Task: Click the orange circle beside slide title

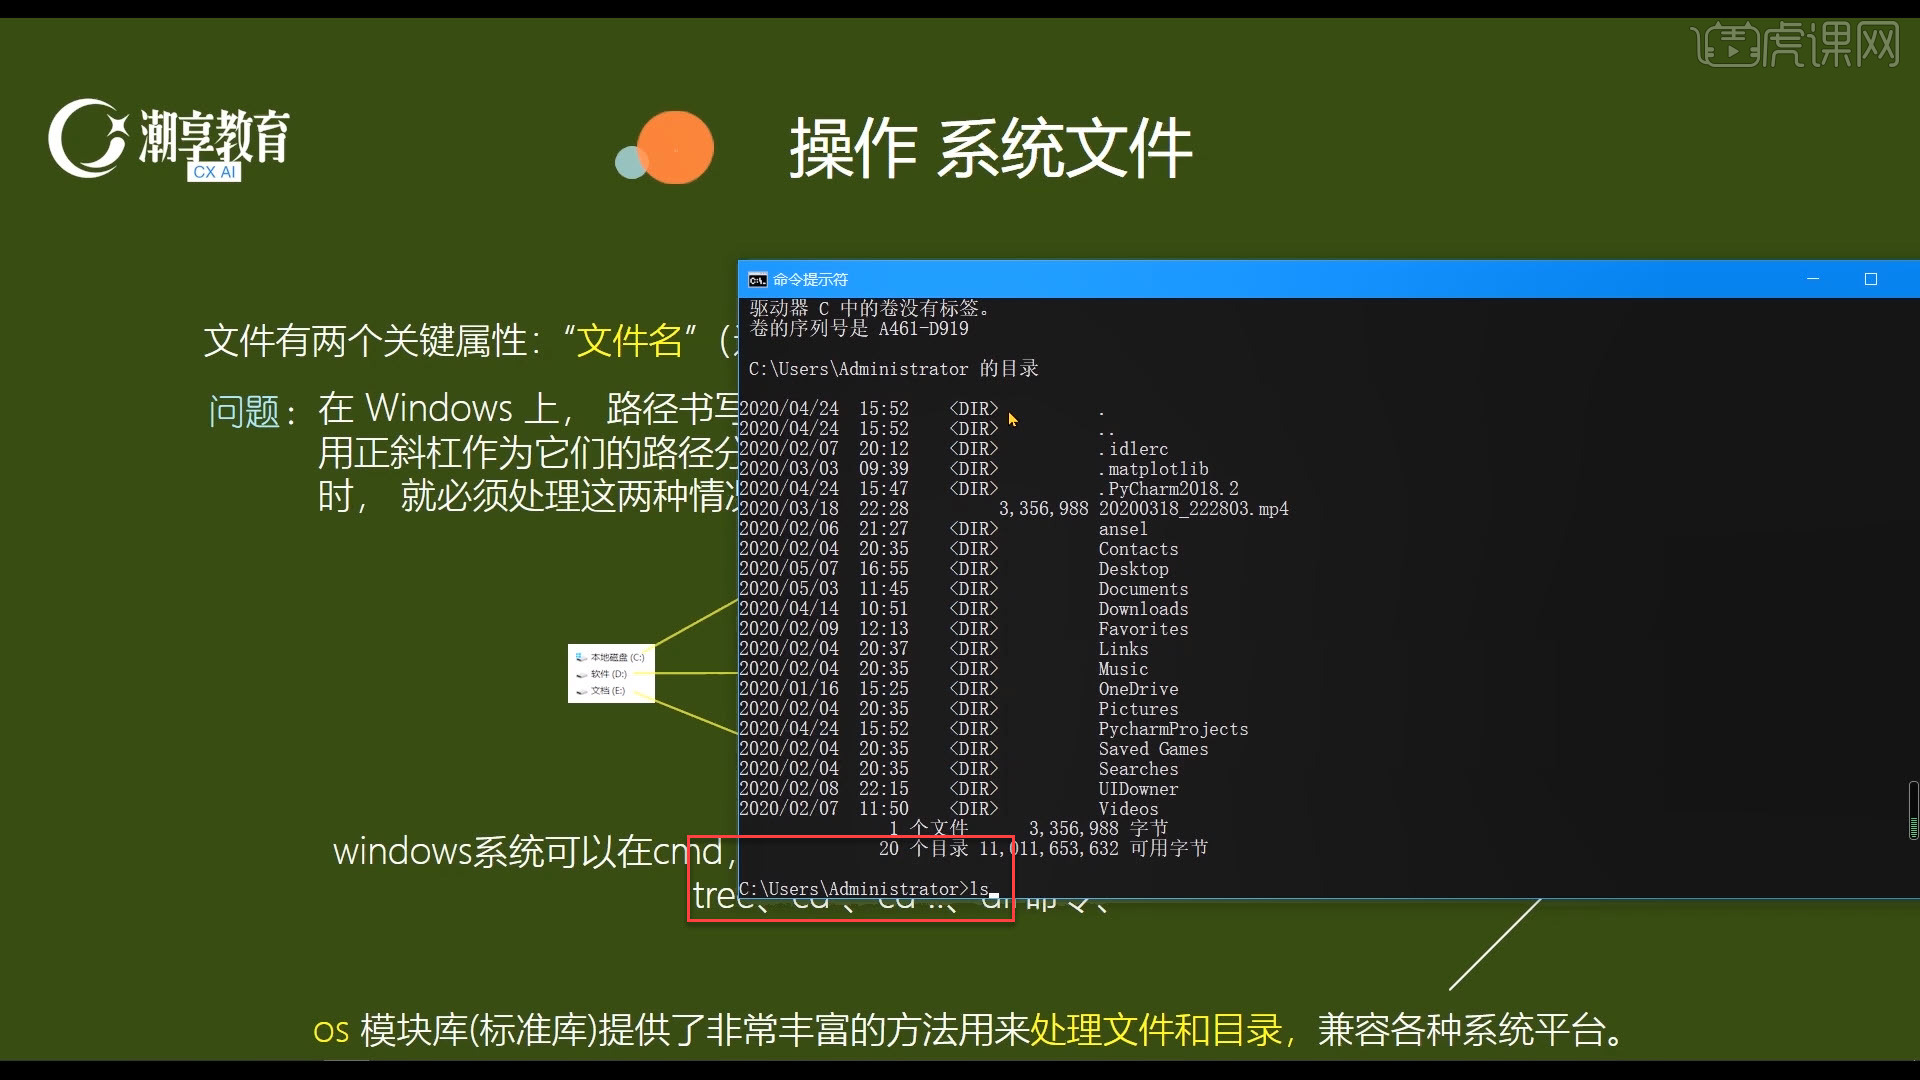Action: point(675,147)
